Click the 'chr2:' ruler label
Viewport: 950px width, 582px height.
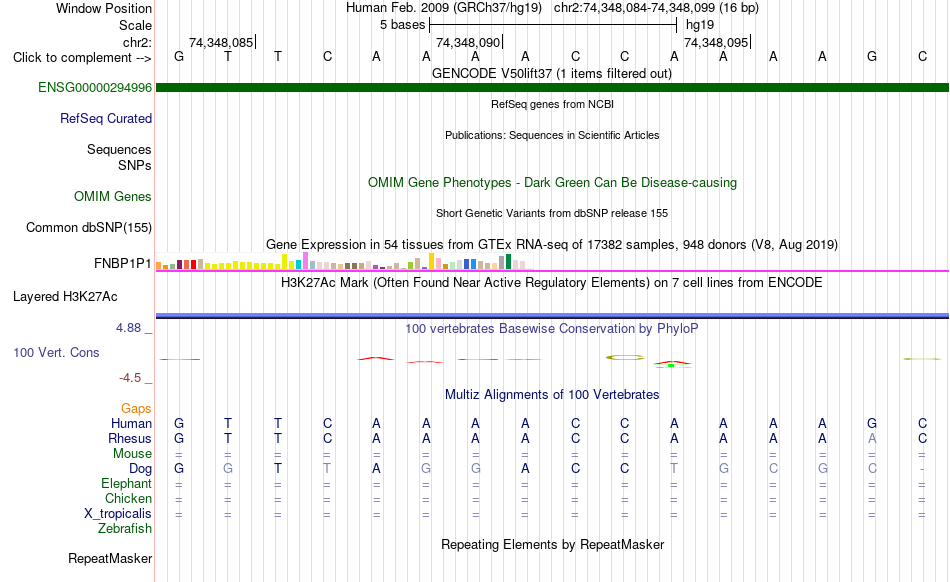tap(137, 42)
